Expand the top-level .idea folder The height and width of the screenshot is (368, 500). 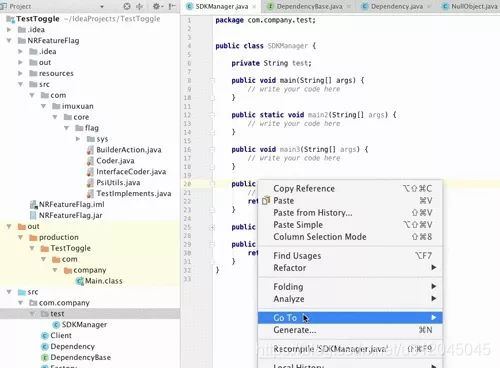pyautogui.click(x=9, y=30)
